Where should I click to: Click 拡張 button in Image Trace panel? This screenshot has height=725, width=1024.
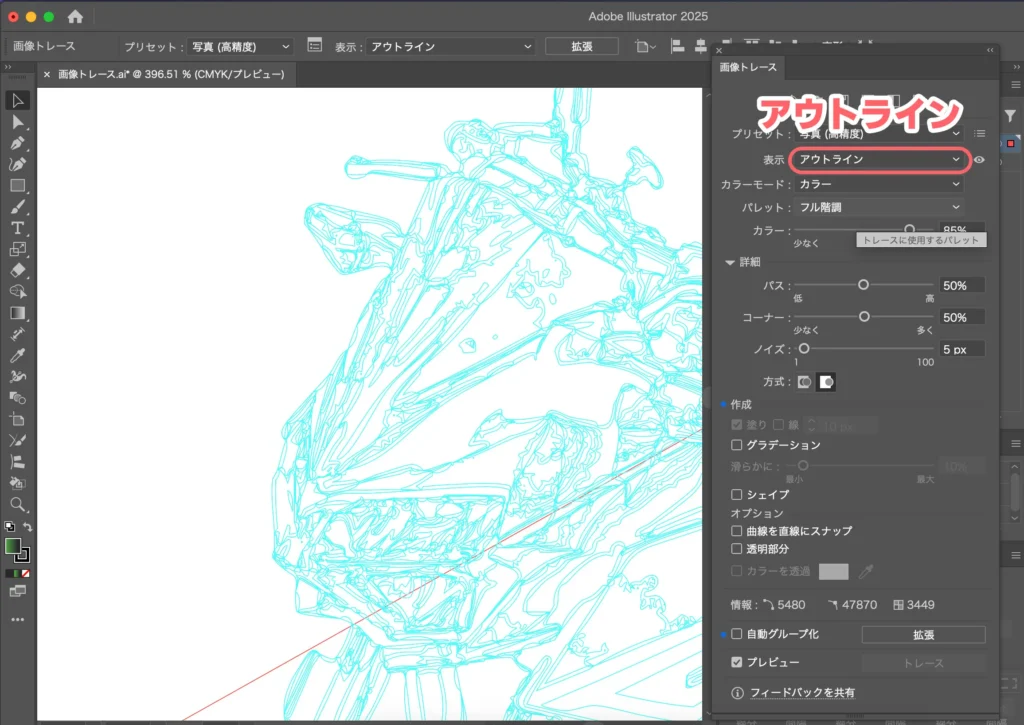click(922, 635)
